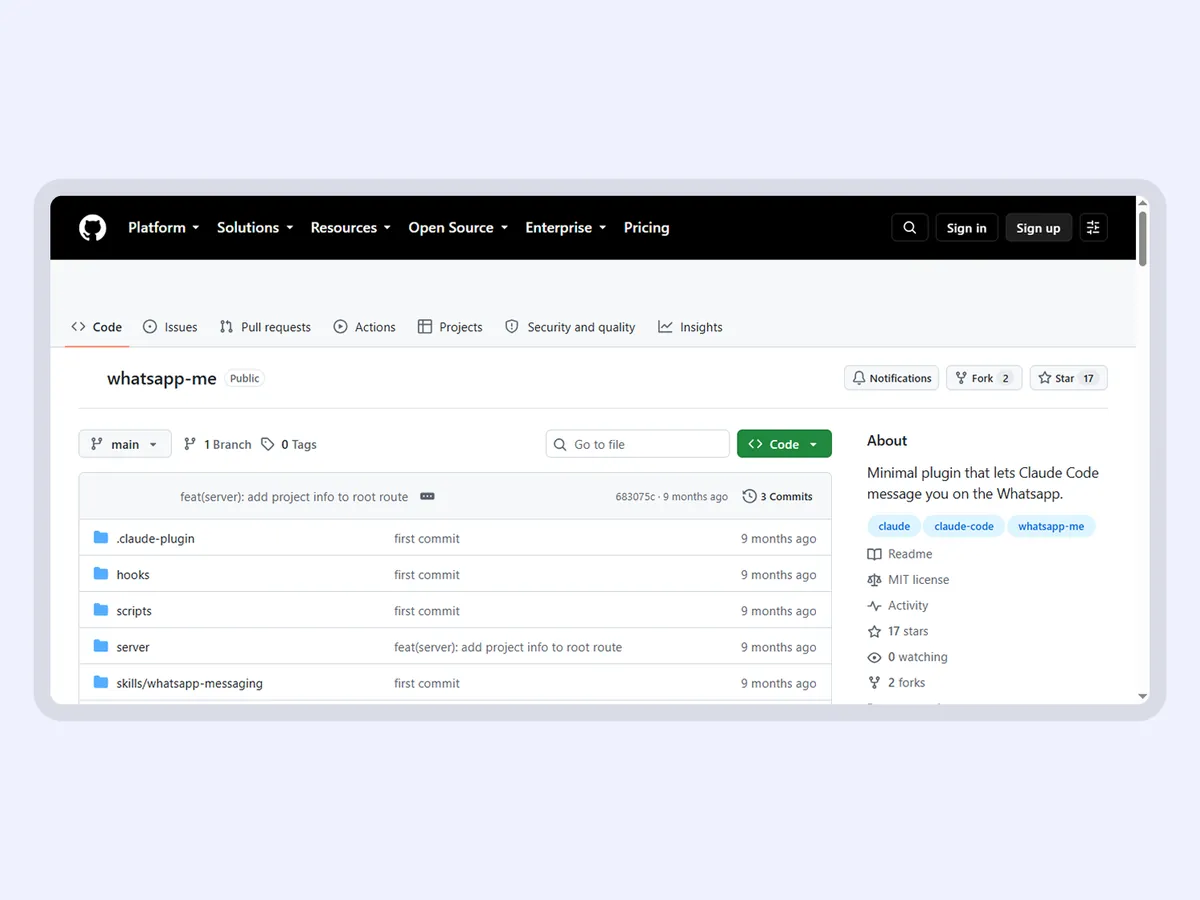Open the Security and quality tab
This screenshot has height=900, width=1200.
[x=570, y=327]
